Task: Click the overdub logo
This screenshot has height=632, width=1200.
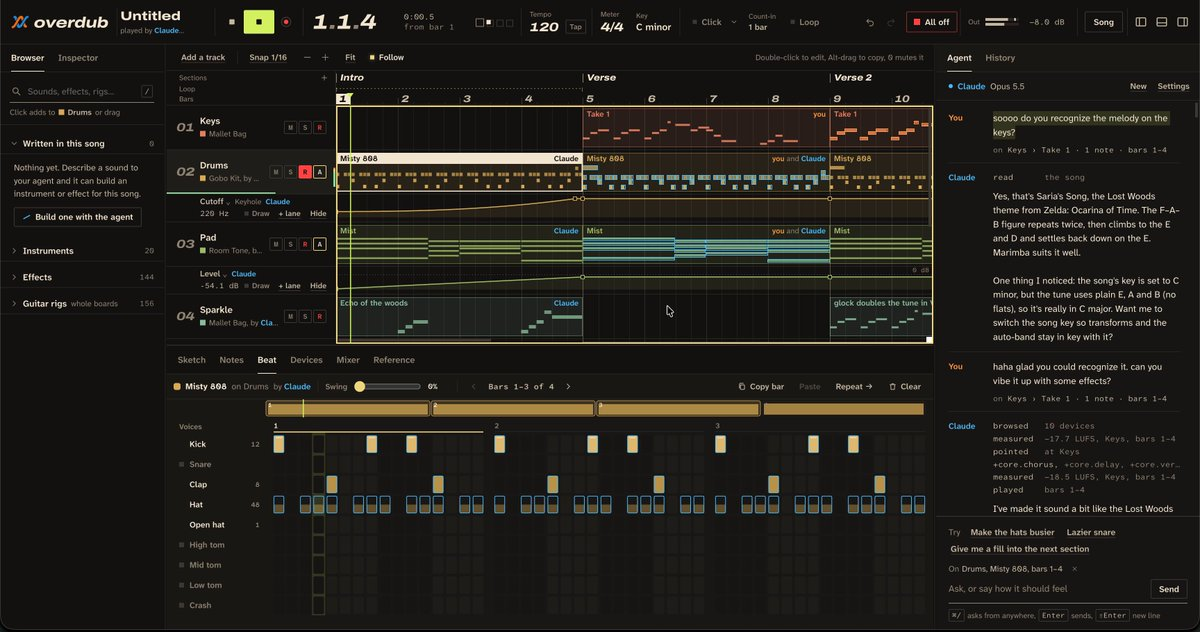Action: [60, 22]
